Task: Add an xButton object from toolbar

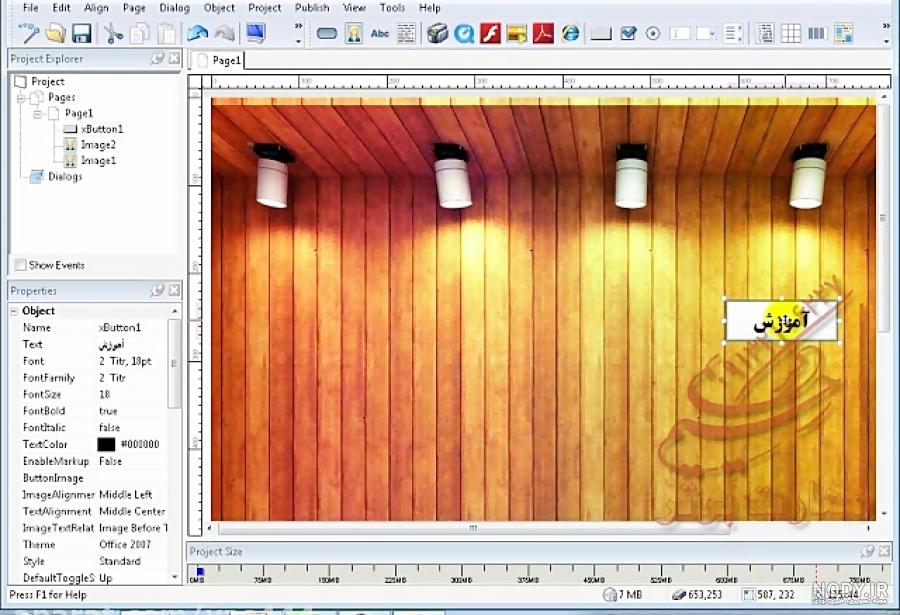Action: [x=601, y=34]
